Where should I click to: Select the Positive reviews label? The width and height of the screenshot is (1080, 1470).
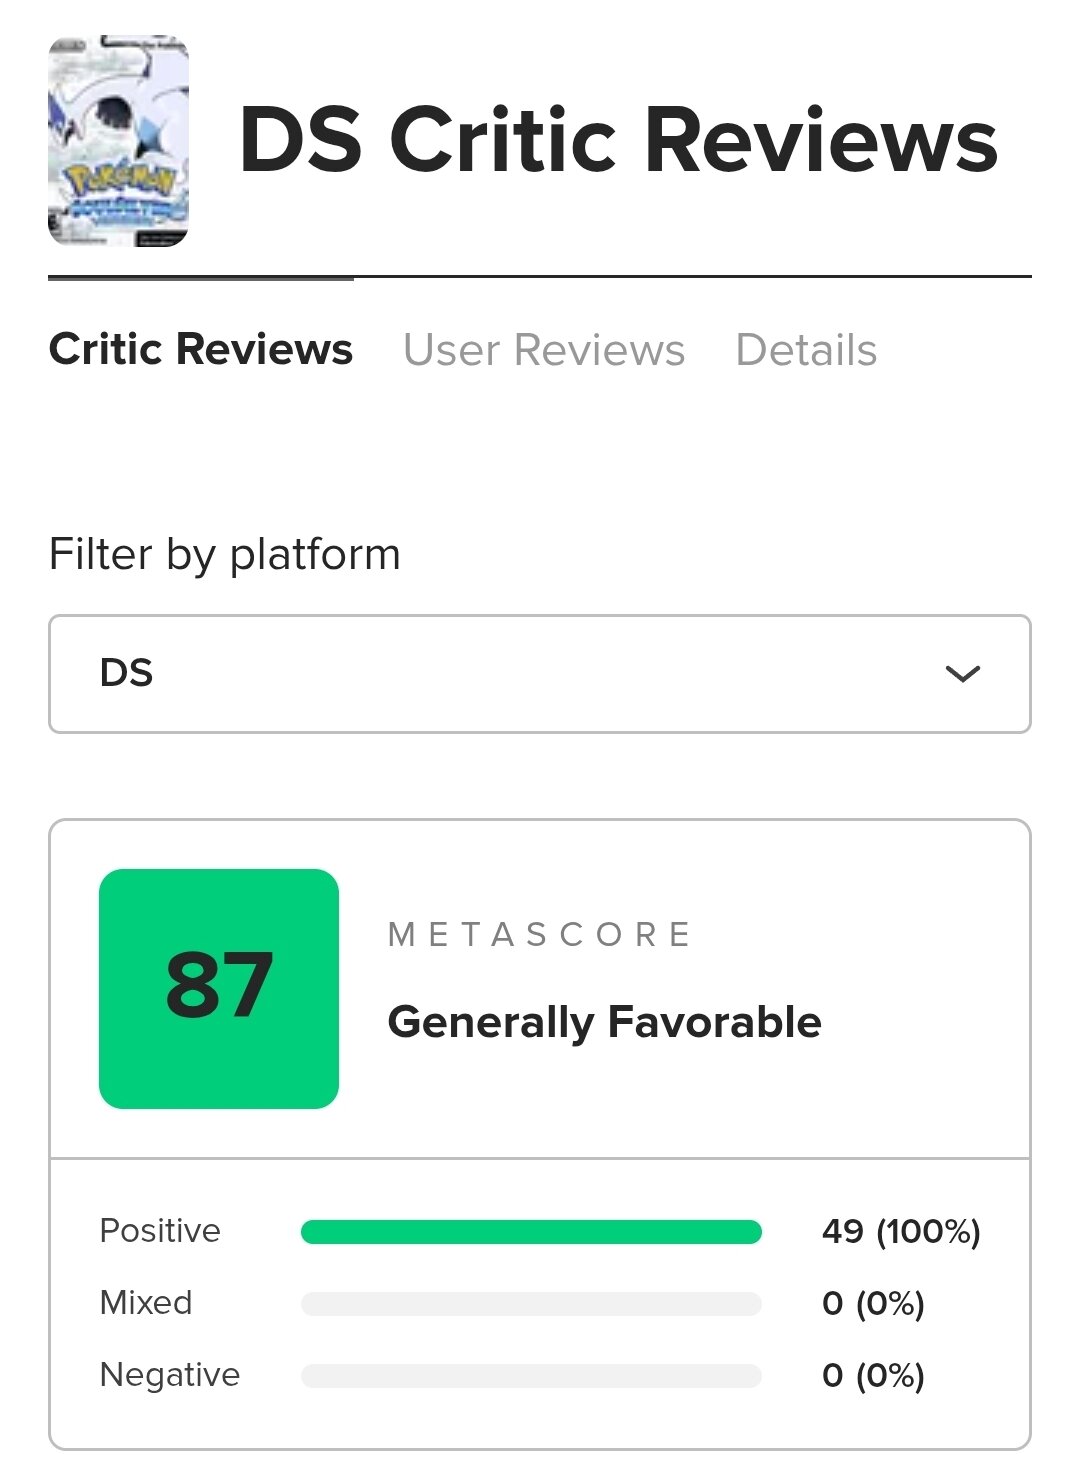point(160,1230)
